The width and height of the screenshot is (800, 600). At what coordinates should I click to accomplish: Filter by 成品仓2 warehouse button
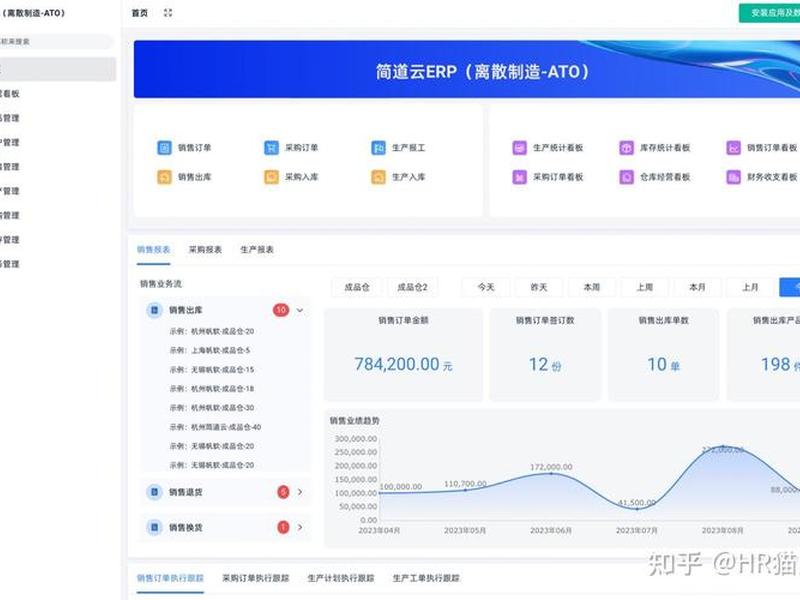pyautogui.click(x=412, y=287)
